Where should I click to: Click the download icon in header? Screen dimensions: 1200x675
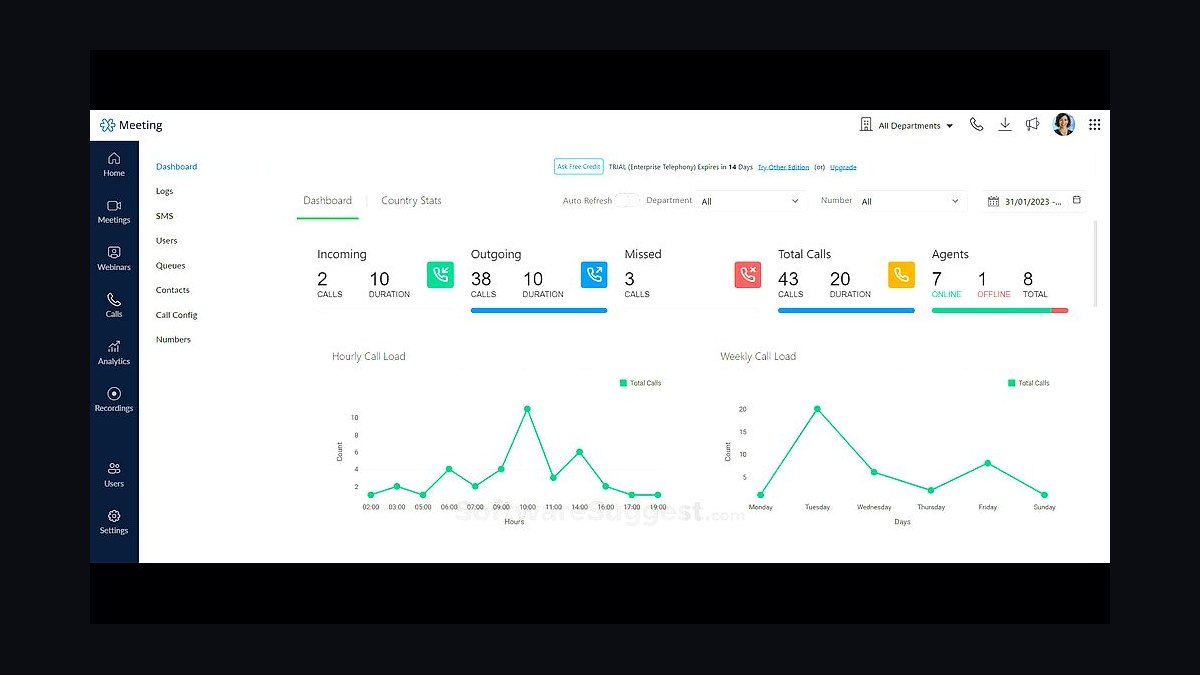[1005, 125]
